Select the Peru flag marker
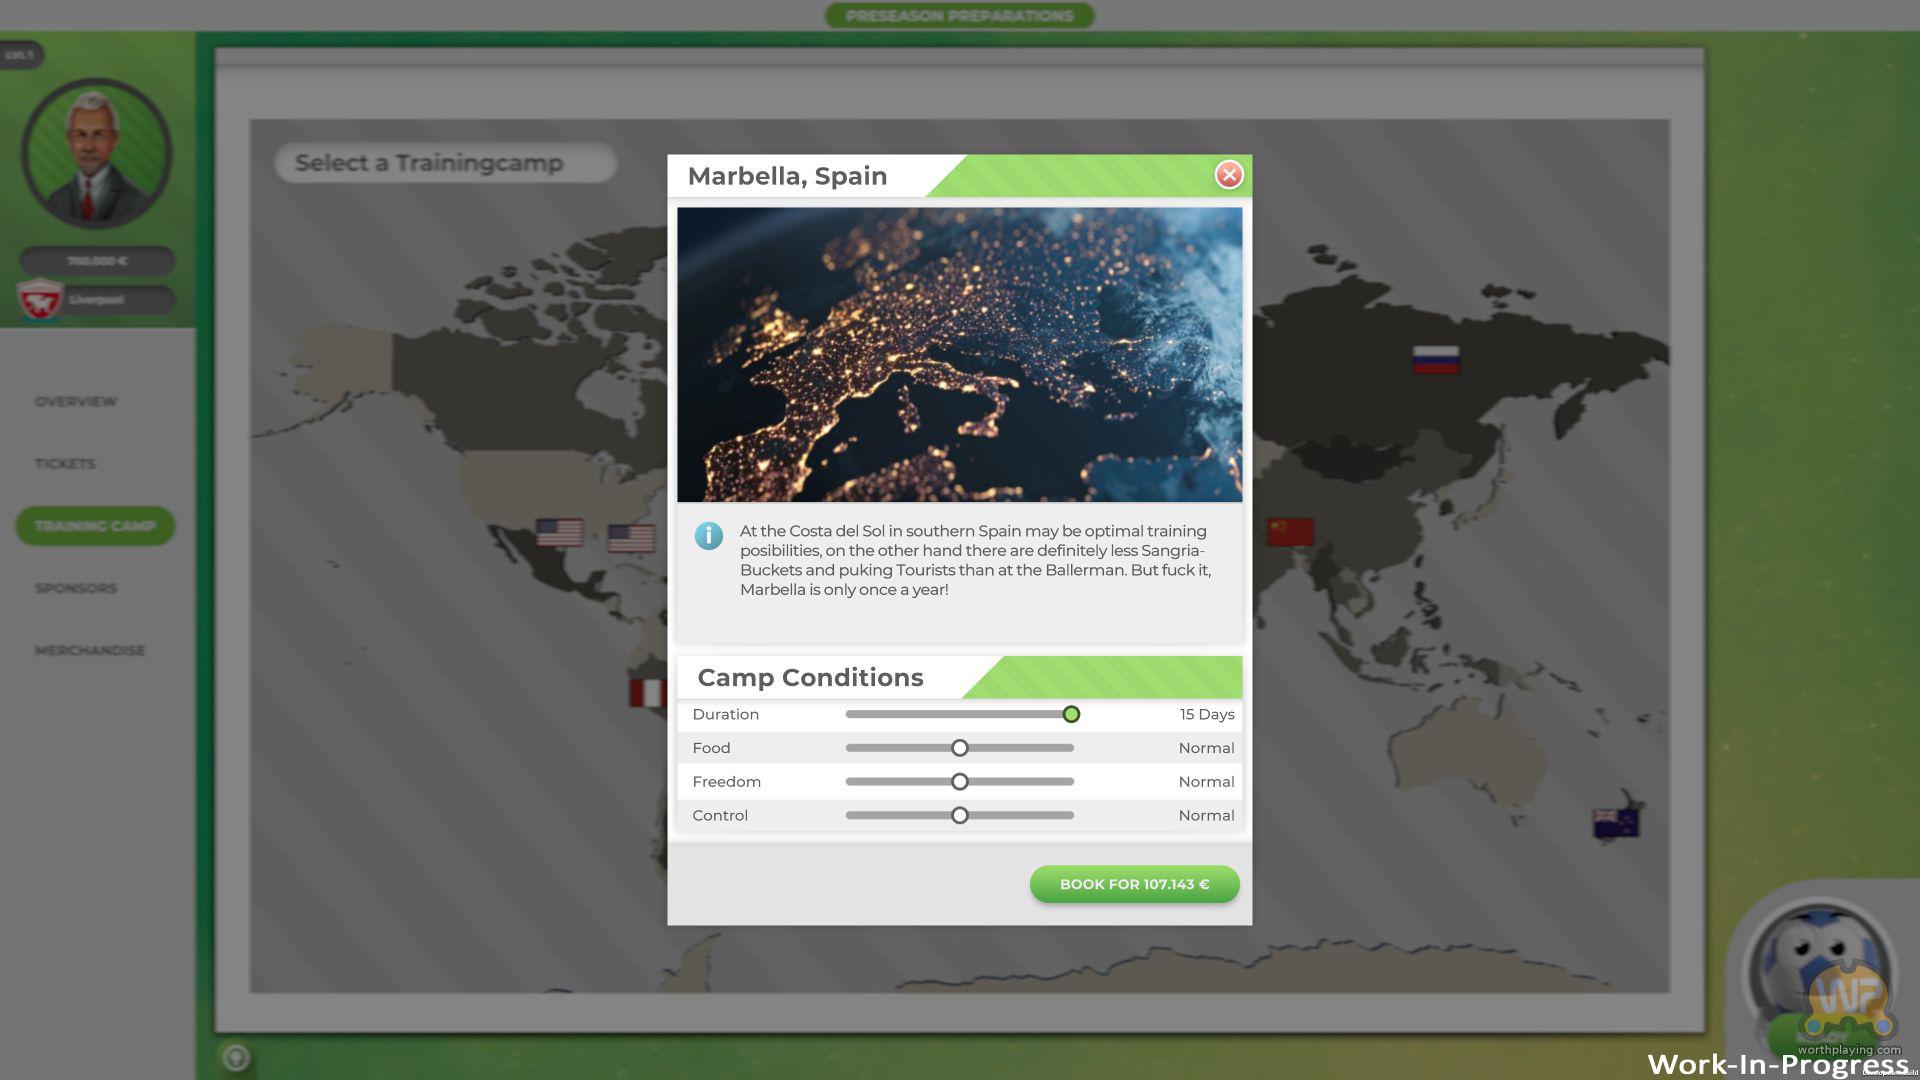 (647, 692)
